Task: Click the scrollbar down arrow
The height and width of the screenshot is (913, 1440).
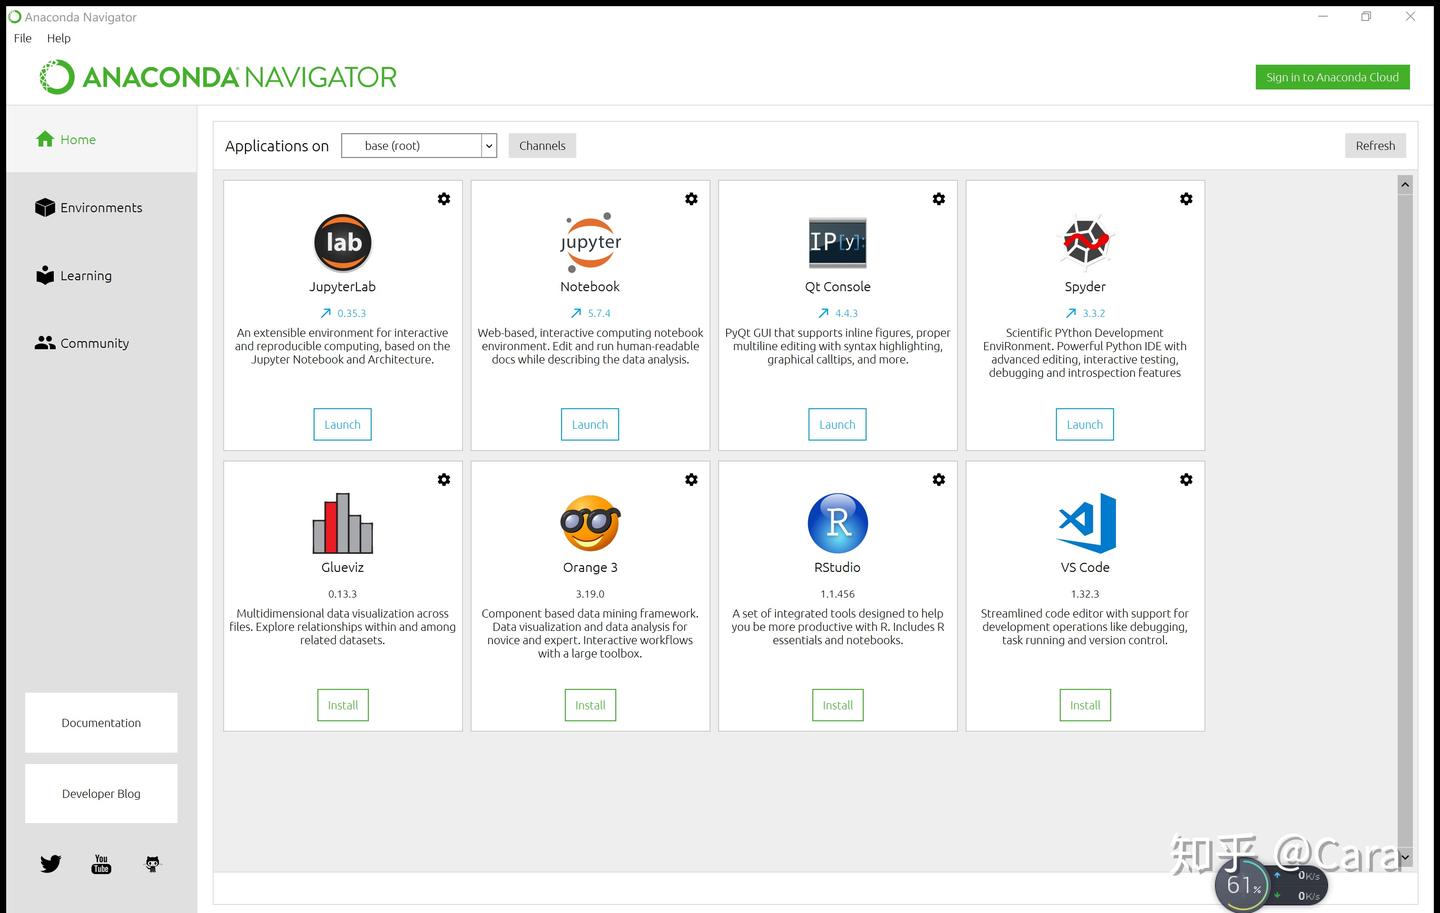Action: (1405, 857)
